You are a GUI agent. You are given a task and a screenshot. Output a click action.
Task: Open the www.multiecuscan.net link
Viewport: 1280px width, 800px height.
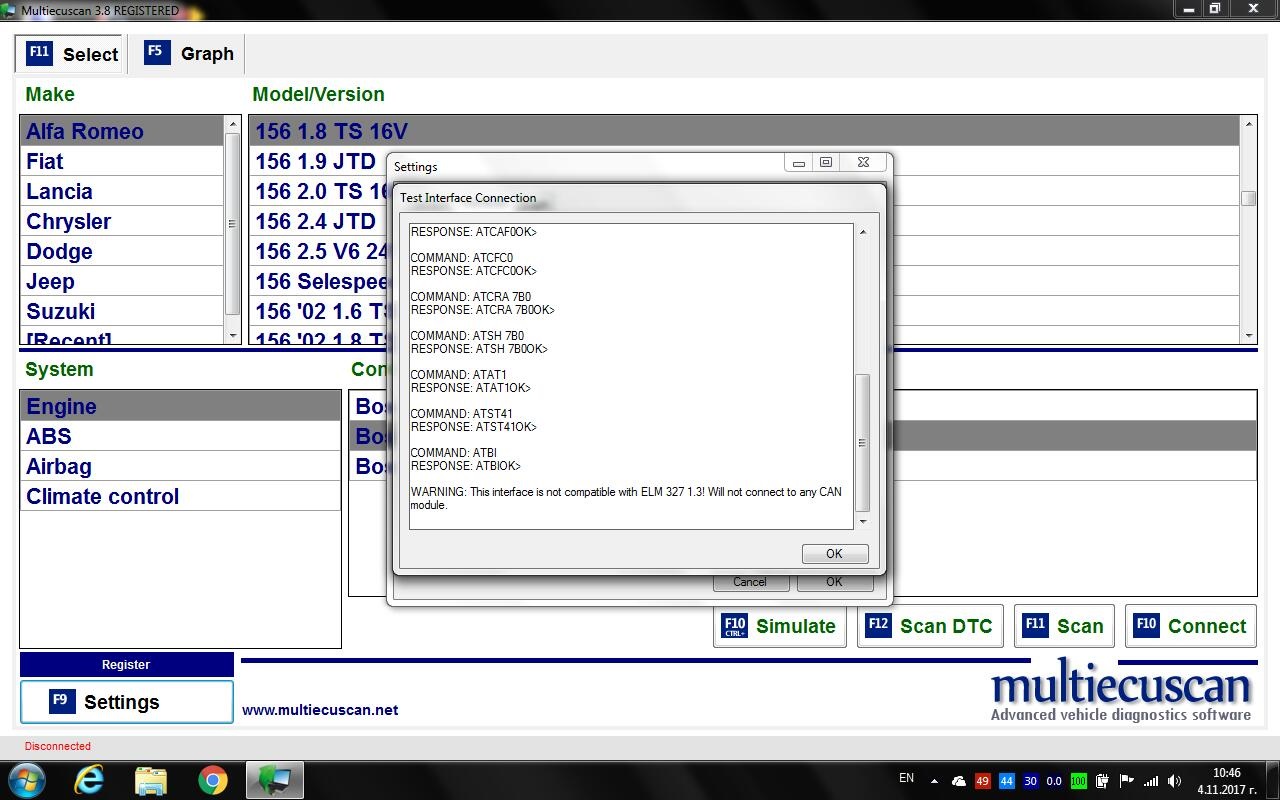point(320,710)
